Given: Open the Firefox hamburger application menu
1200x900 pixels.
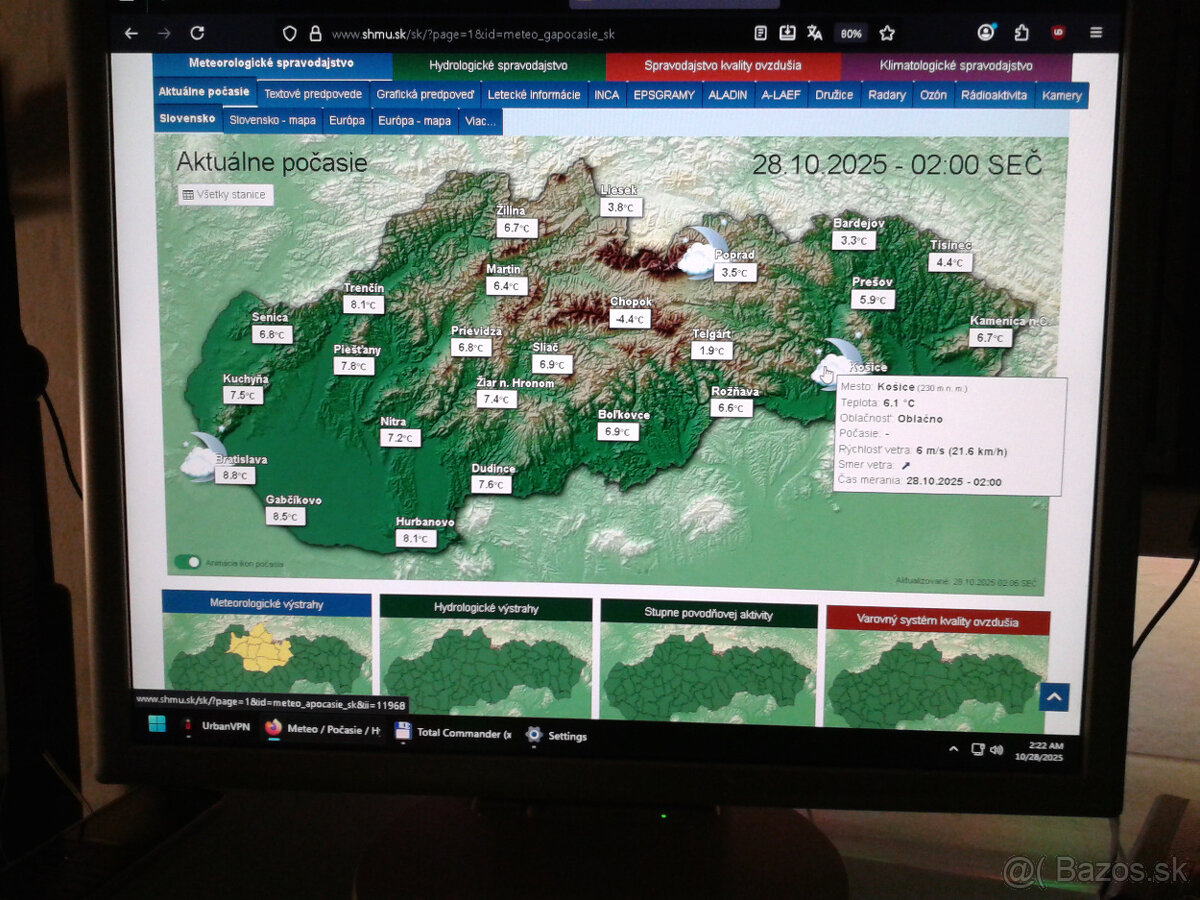Looking at the screenshot, I should tap(1096, 33).
